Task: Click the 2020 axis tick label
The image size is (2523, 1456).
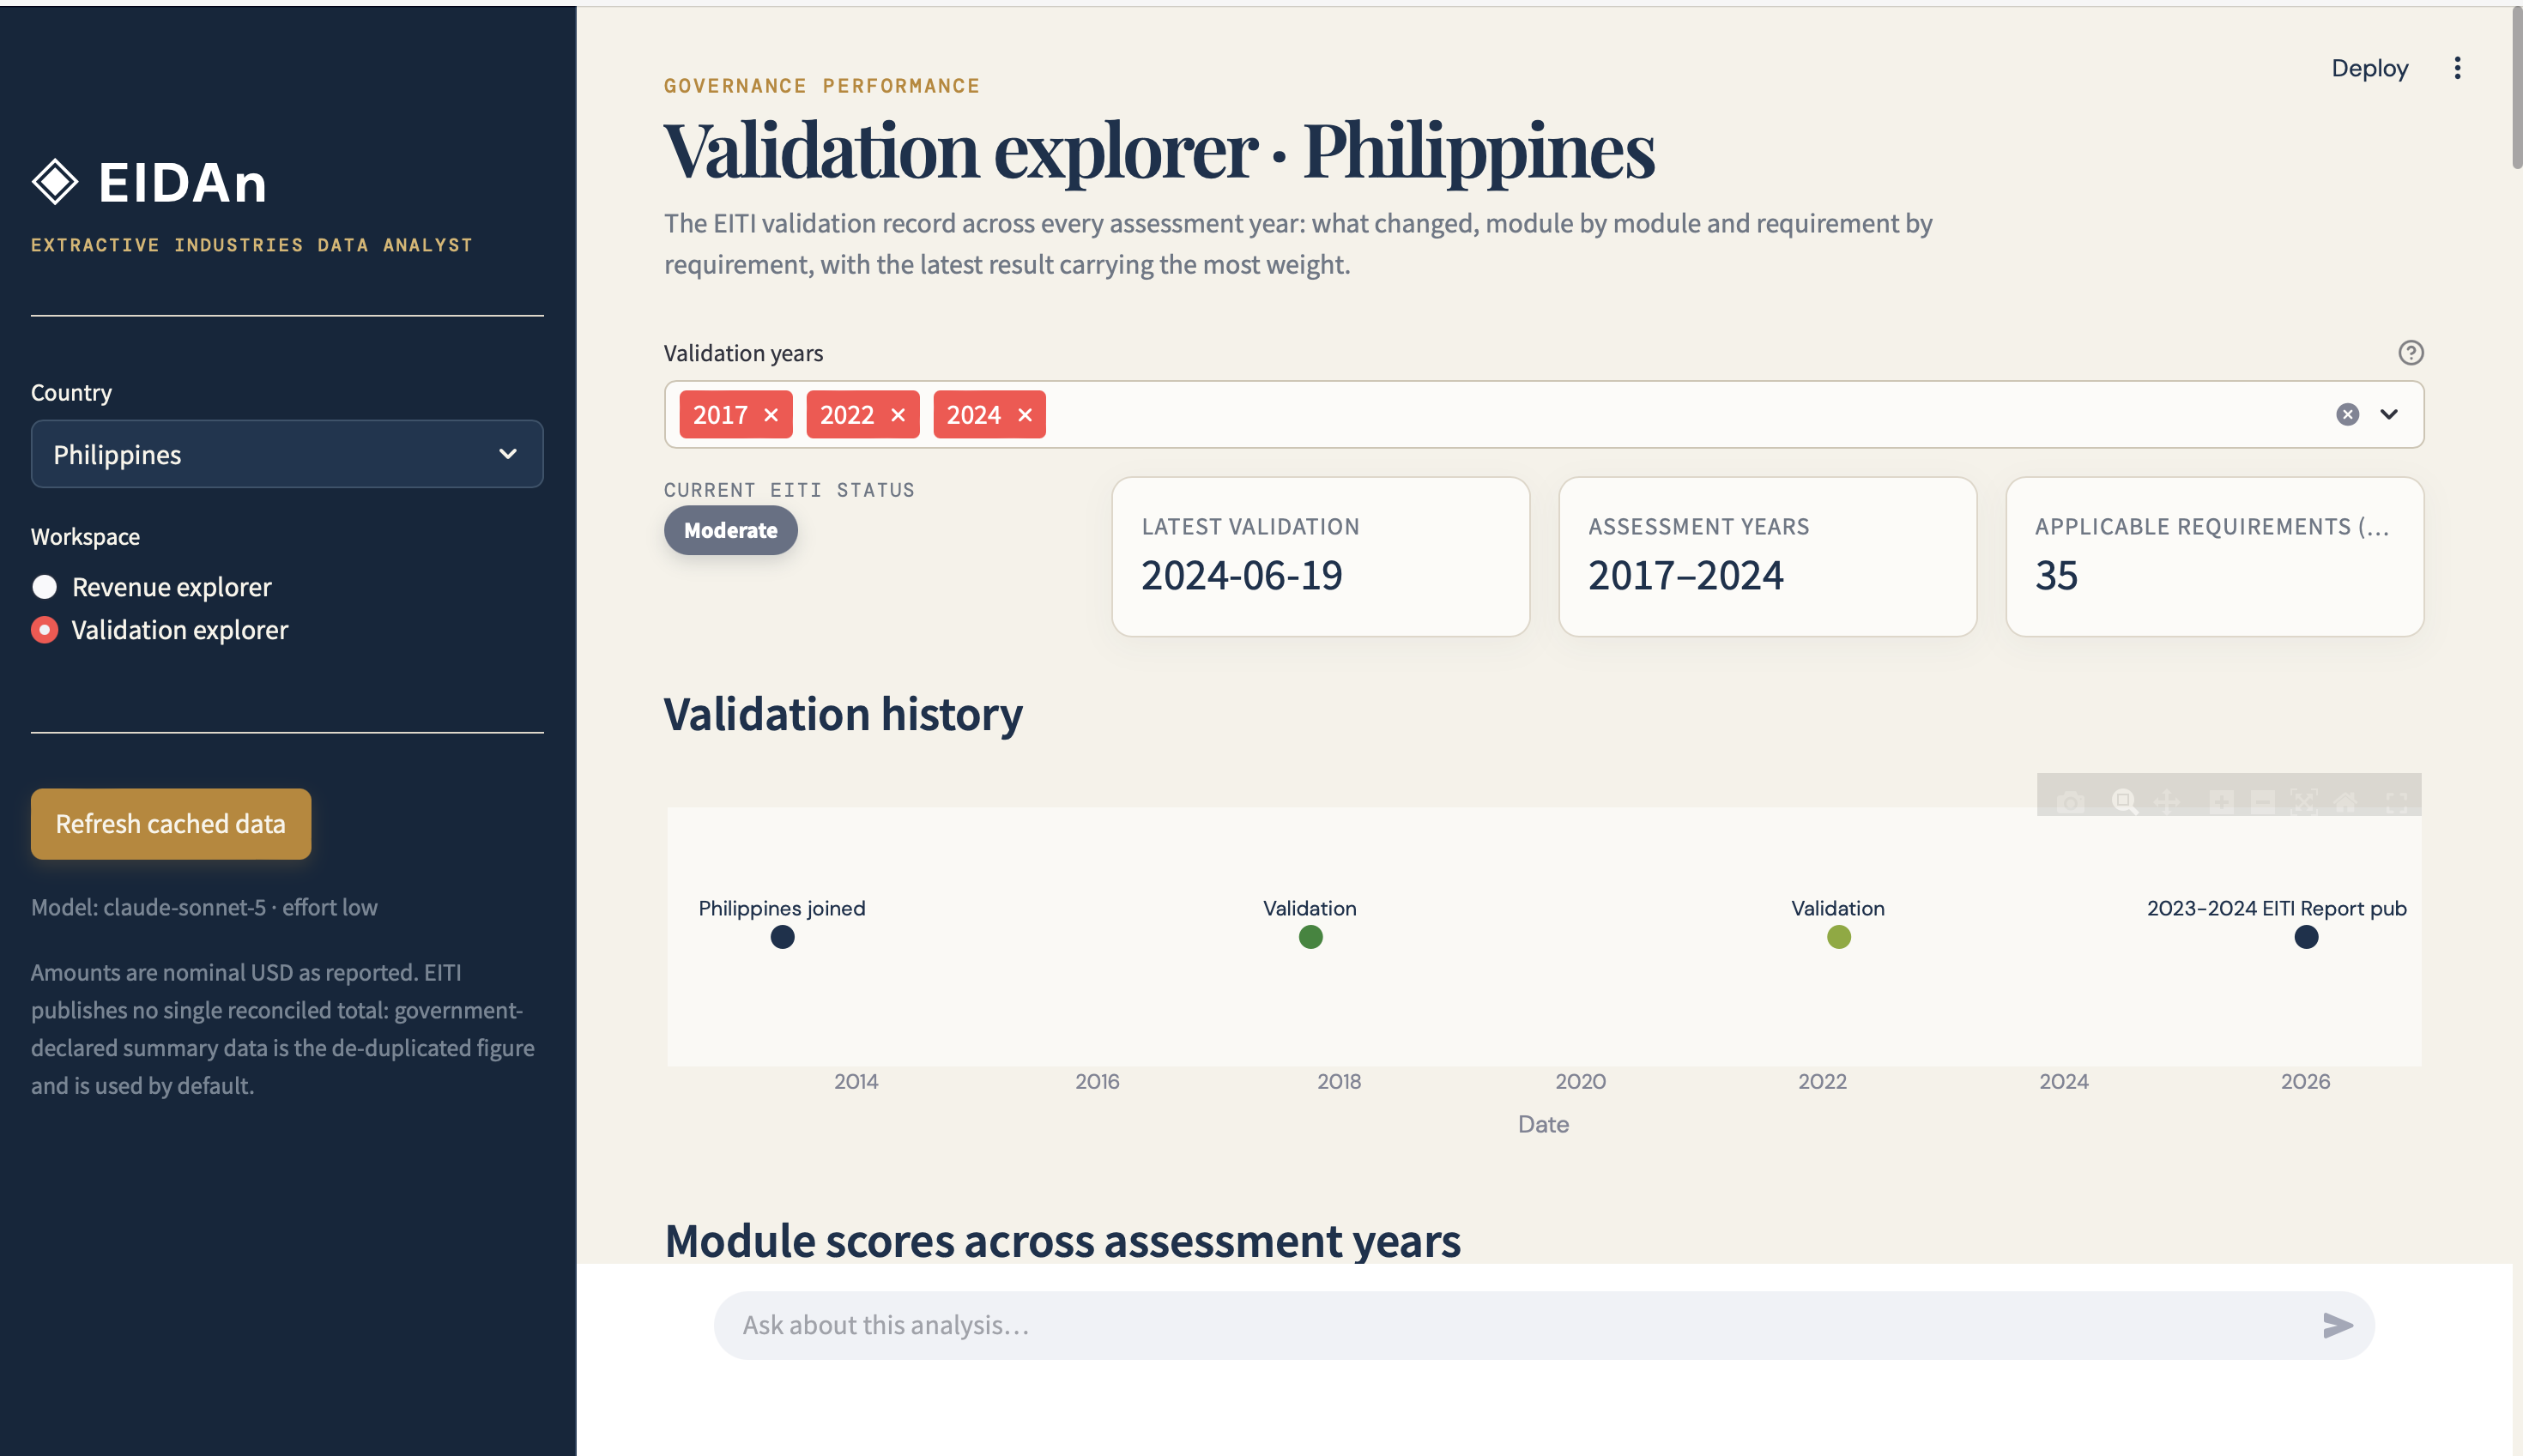Action: click(1580, 1081)
